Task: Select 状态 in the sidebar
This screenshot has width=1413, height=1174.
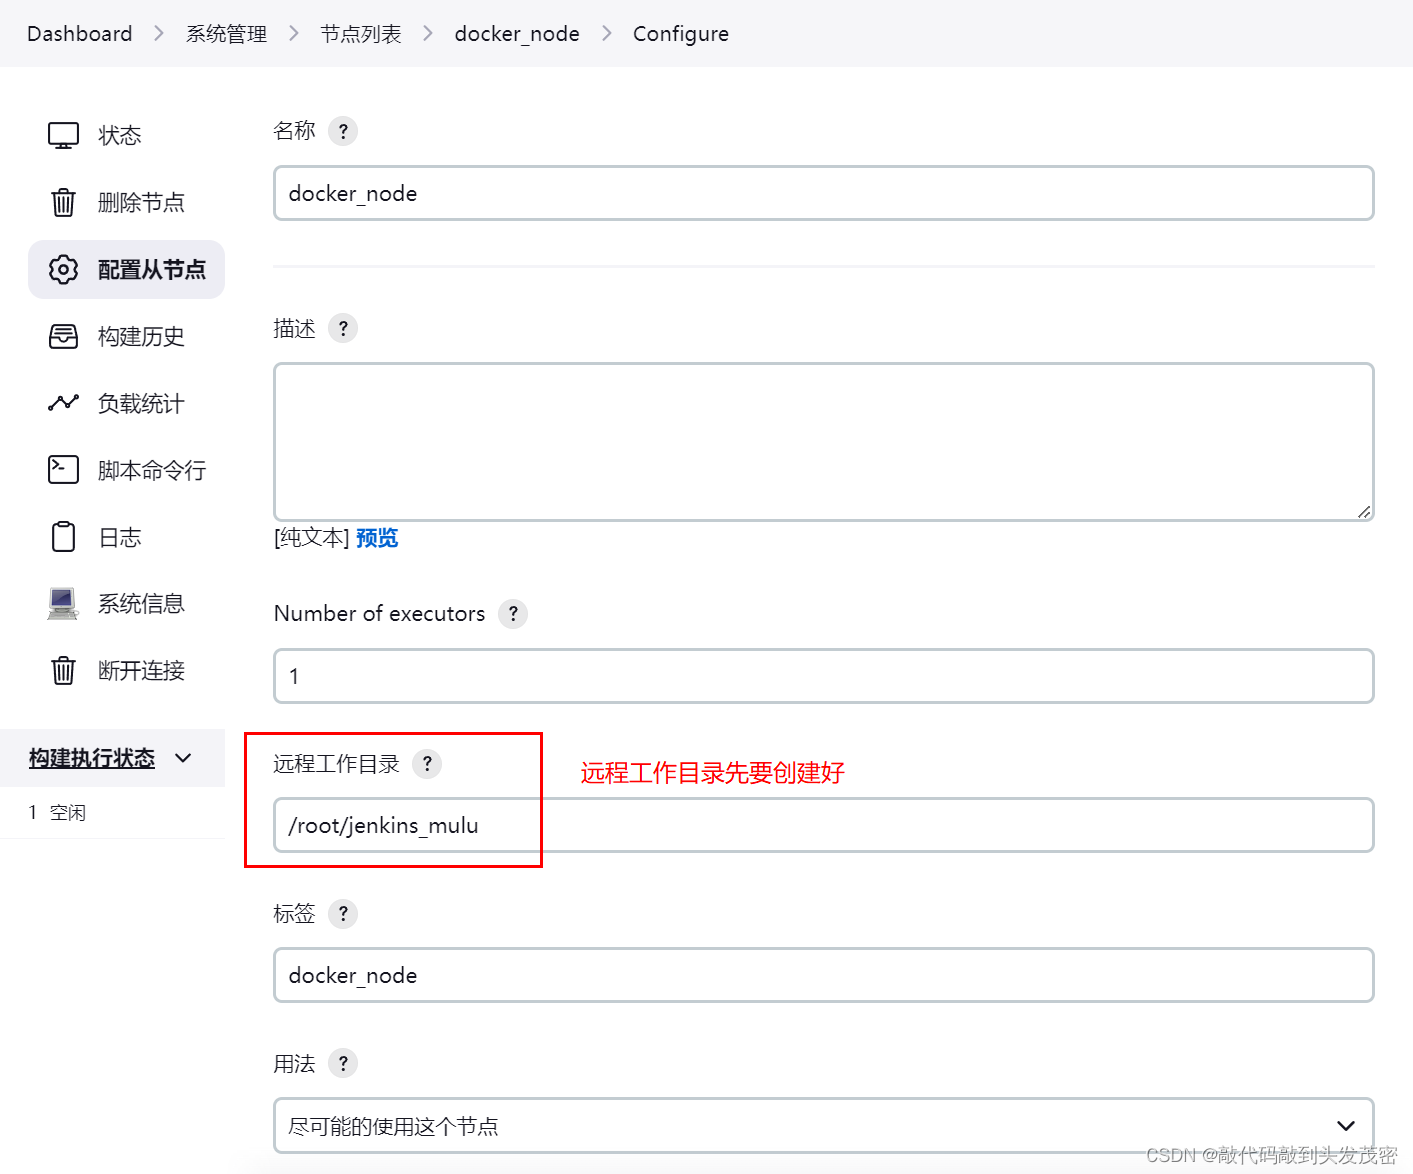Action: pyautogui.click(x=126, y=135)
